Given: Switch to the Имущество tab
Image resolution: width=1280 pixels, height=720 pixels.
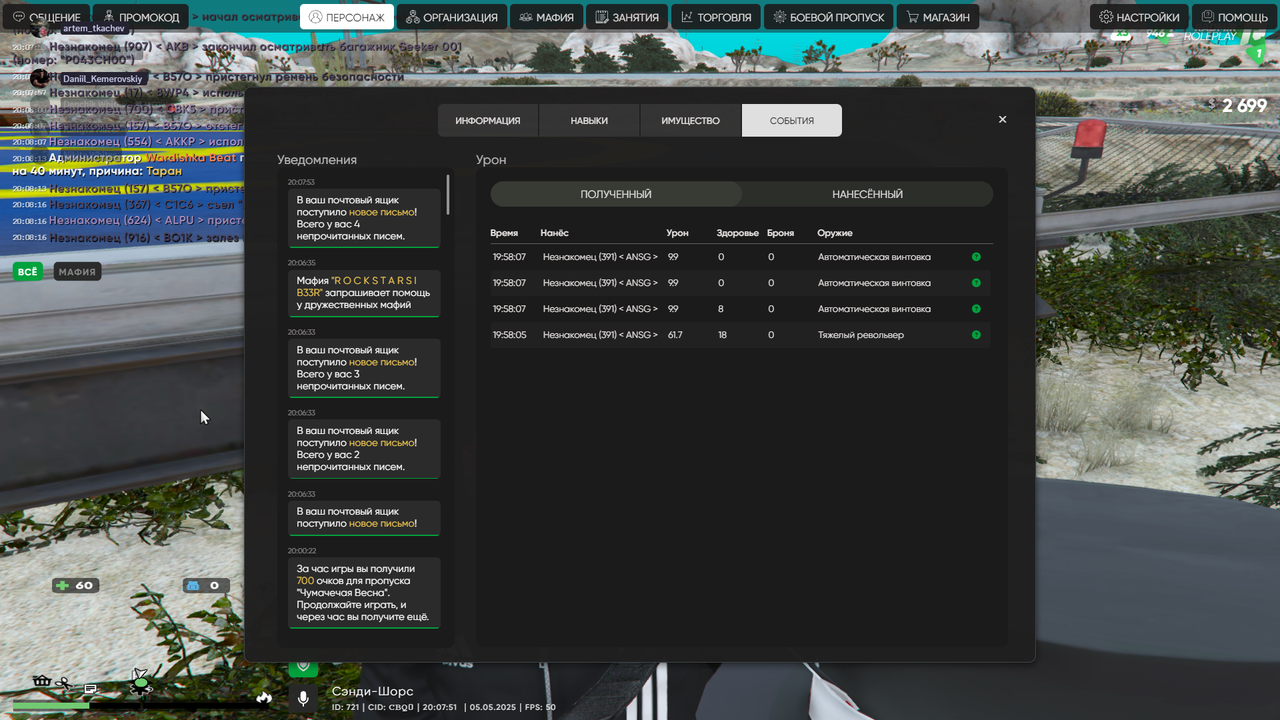Looking at the screenshot, I should [x=690, y=120].
